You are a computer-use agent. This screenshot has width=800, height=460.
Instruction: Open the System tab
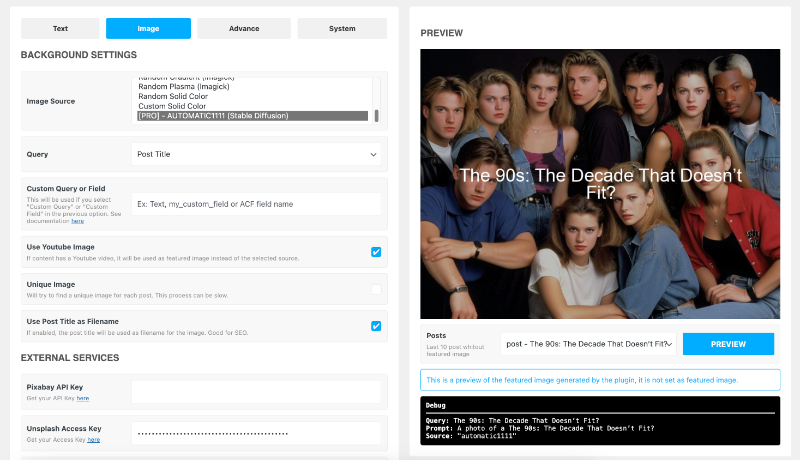(342, 29)
